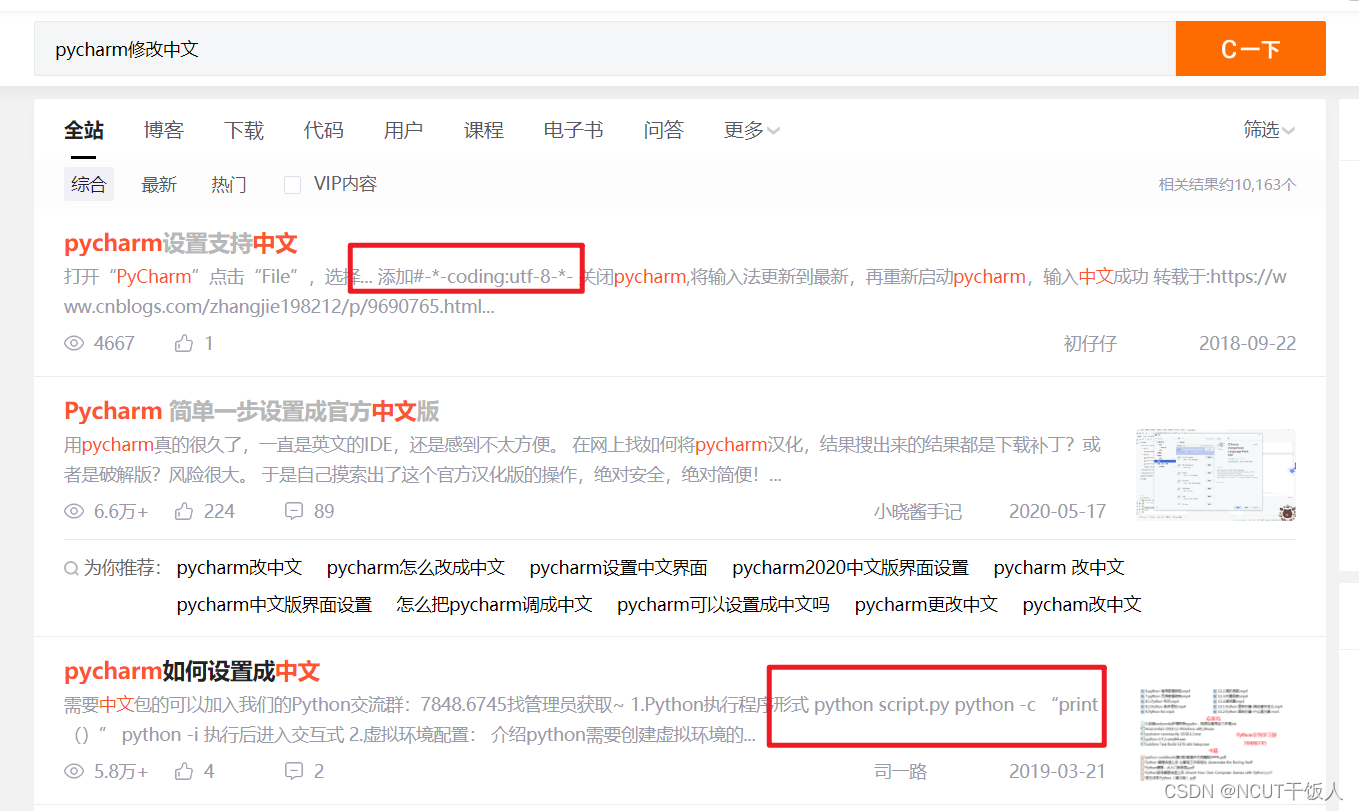Switch to the 课程 tab
Viewport: 1359px width, 811px height.
[484, 130]
